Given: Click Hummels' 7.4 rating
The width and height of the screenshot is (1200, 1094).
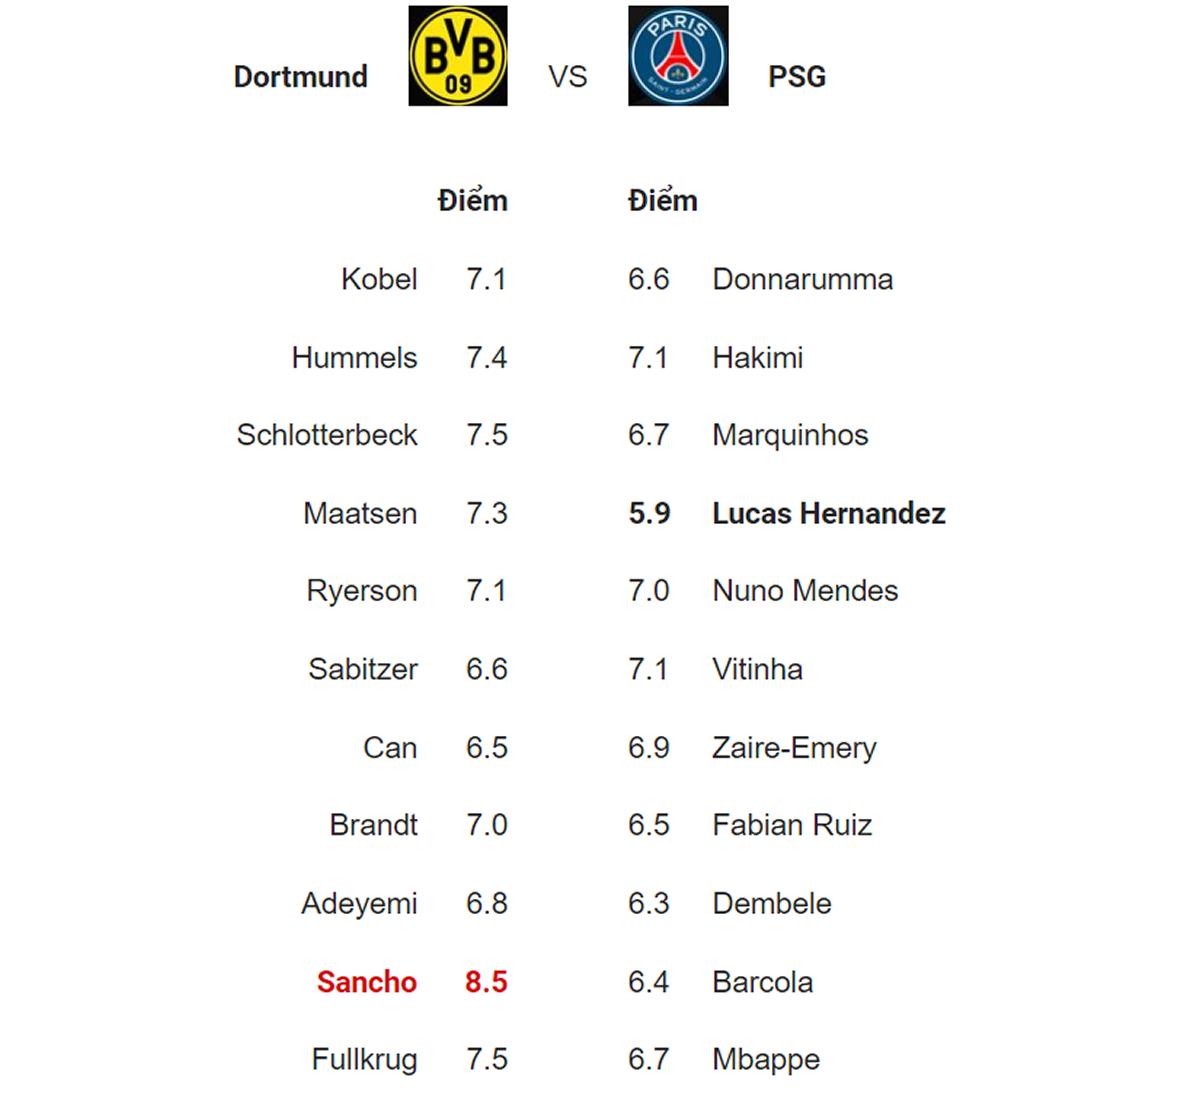Looking at the screenshot, I should [486, 358].
